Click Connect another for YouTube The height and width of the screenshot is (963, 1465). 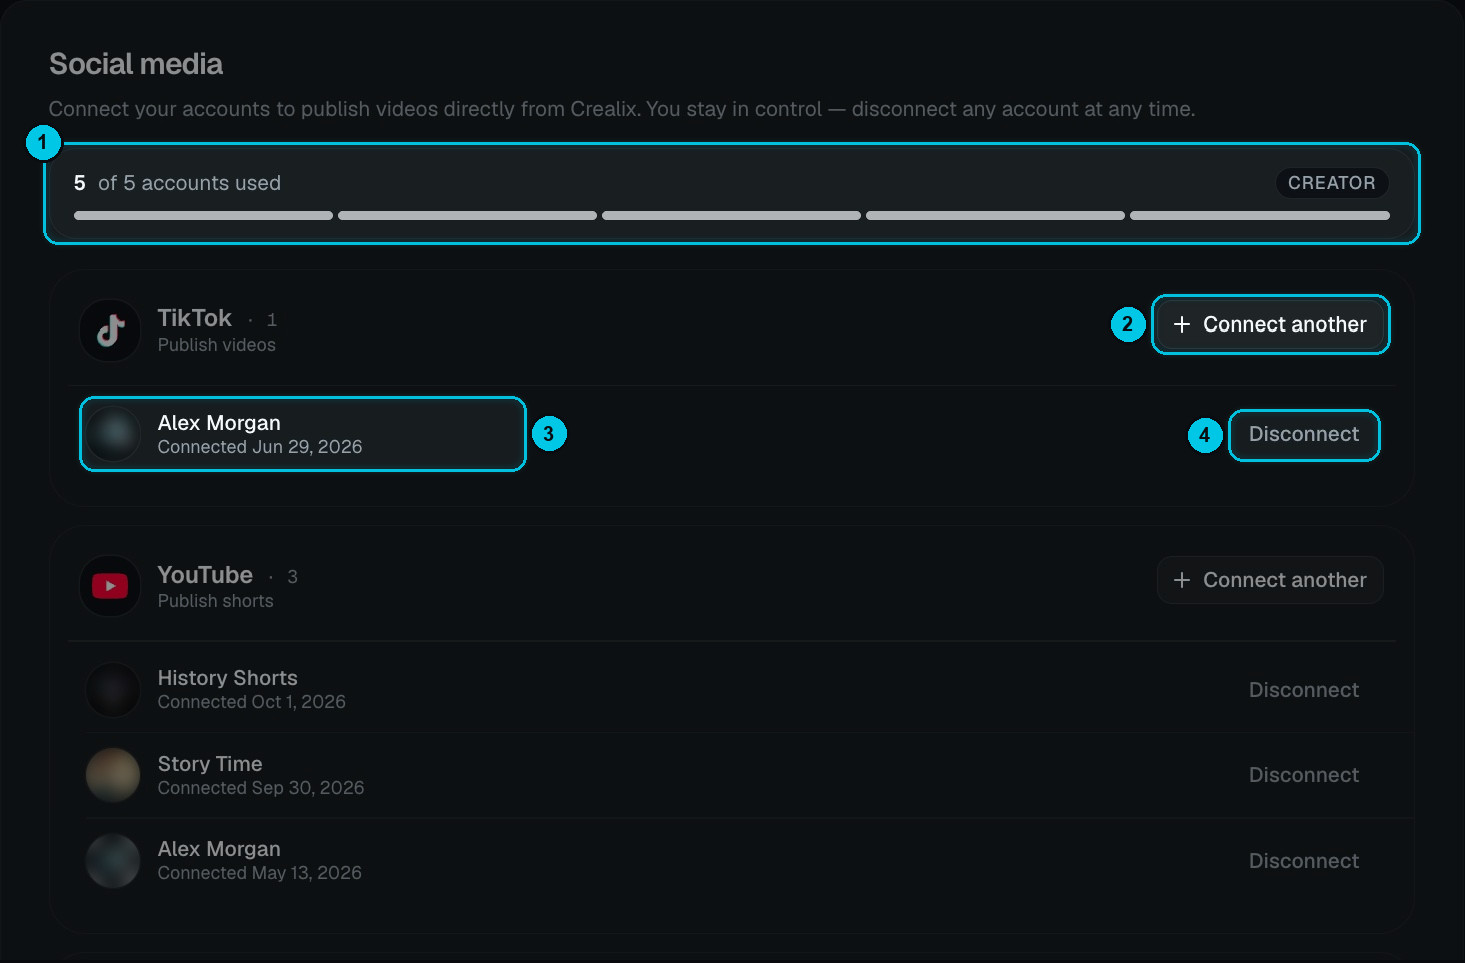tap(1270, 580)
